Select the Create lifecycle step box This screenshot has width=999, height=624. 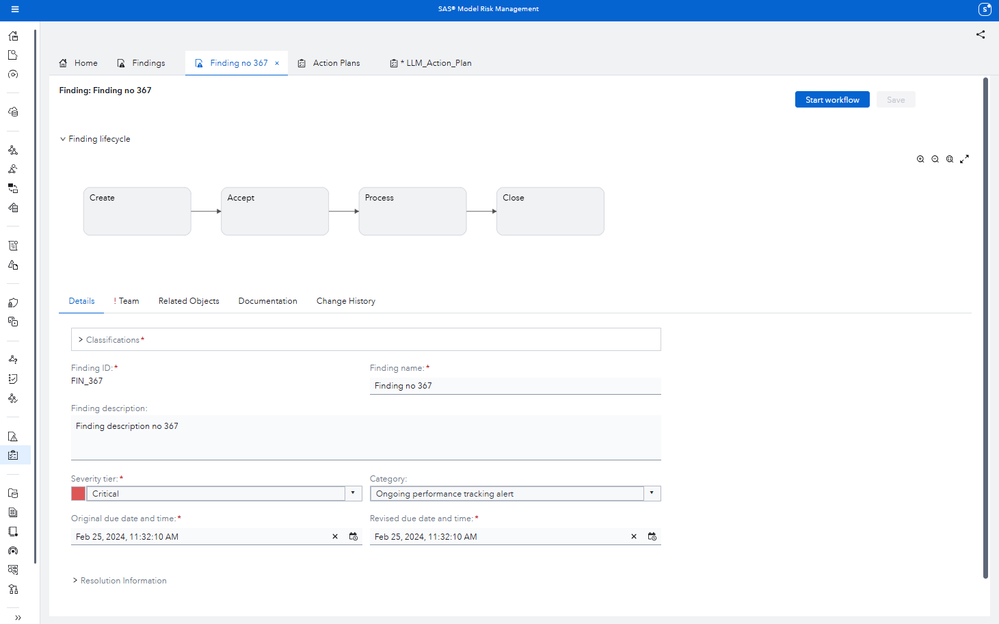pos(137,211)
